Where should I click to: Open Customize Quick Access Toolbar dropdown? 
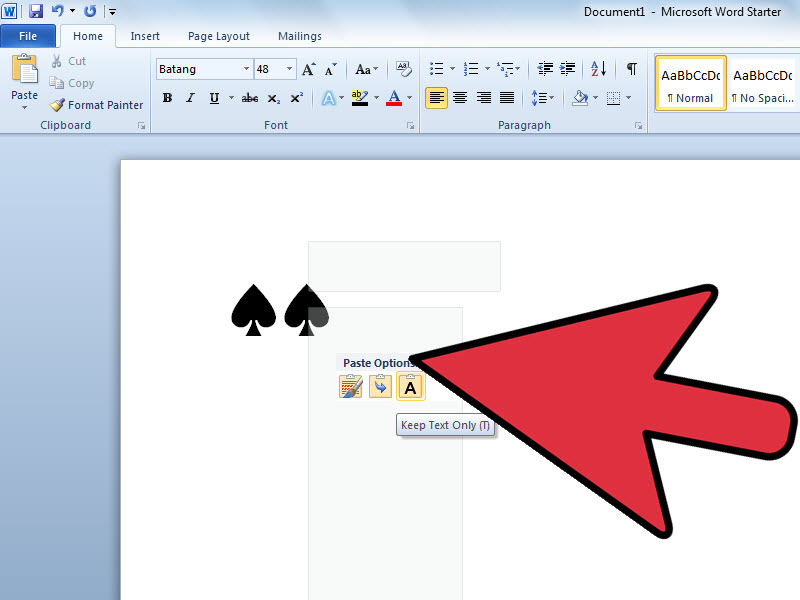tap(112, 11)
